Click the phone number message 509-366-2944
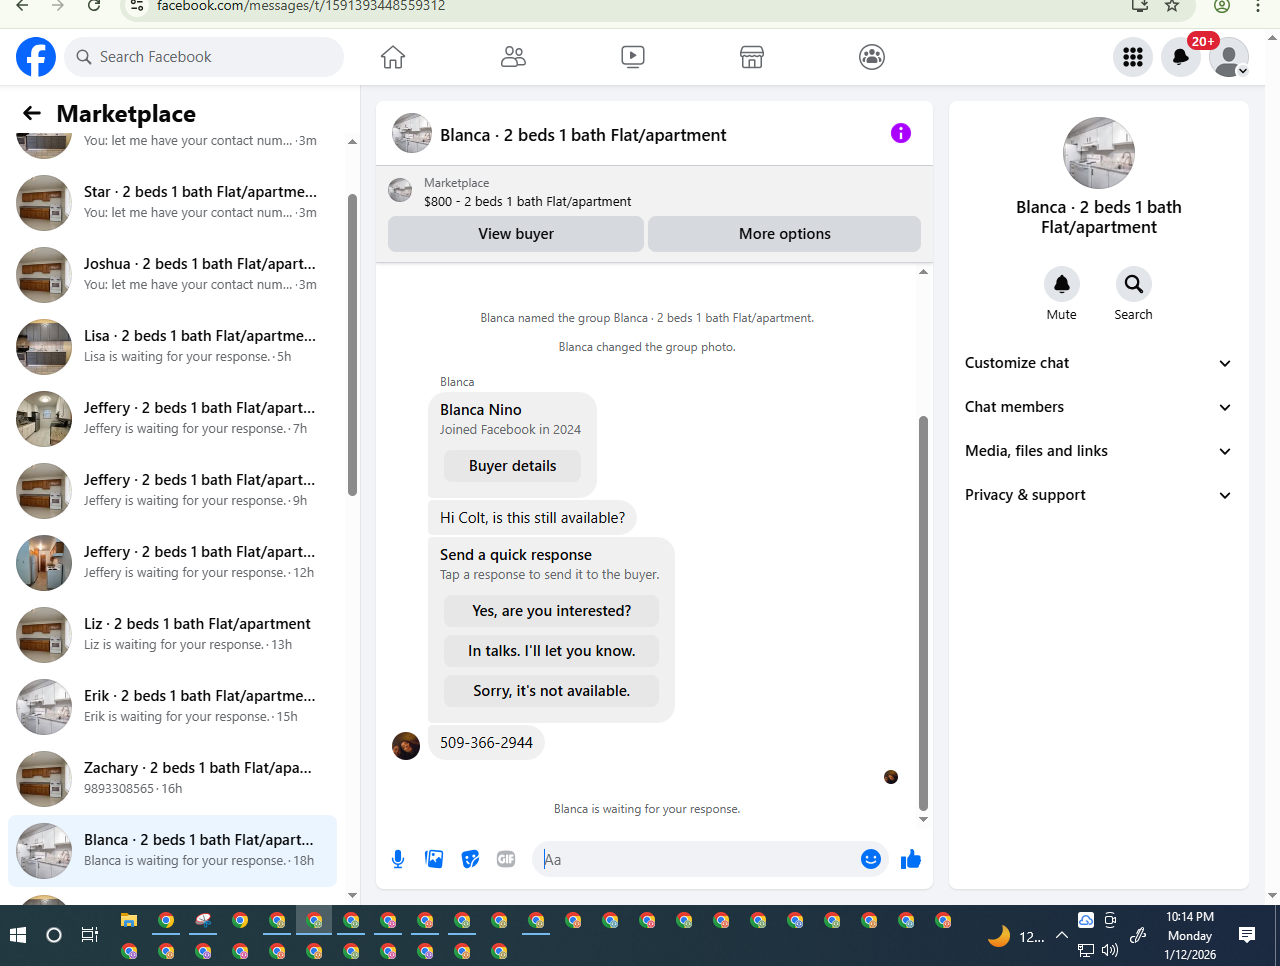The width and height of the screenshot is (1280, 966). click(x=486, y=743)
